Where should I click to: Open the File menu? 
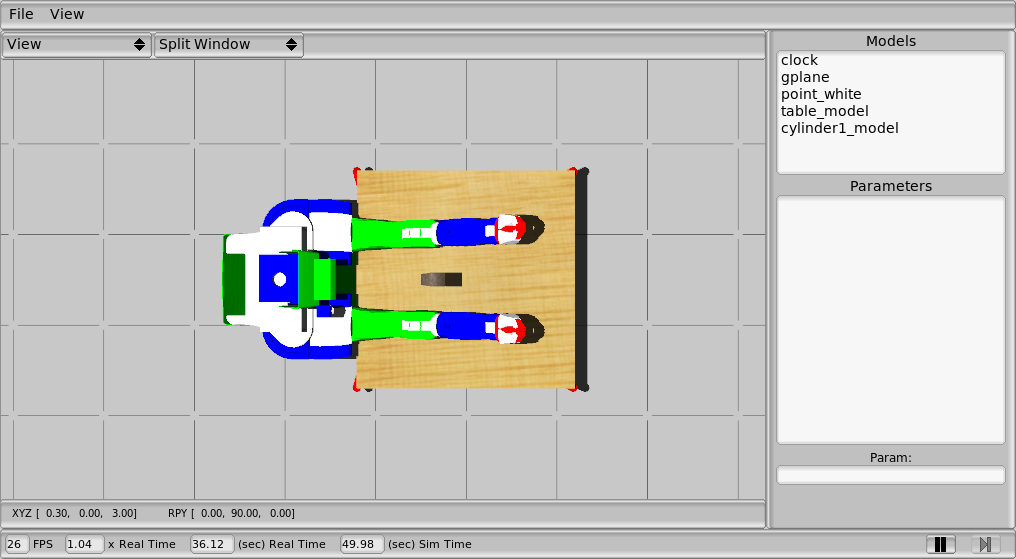[x=21, y=14]
